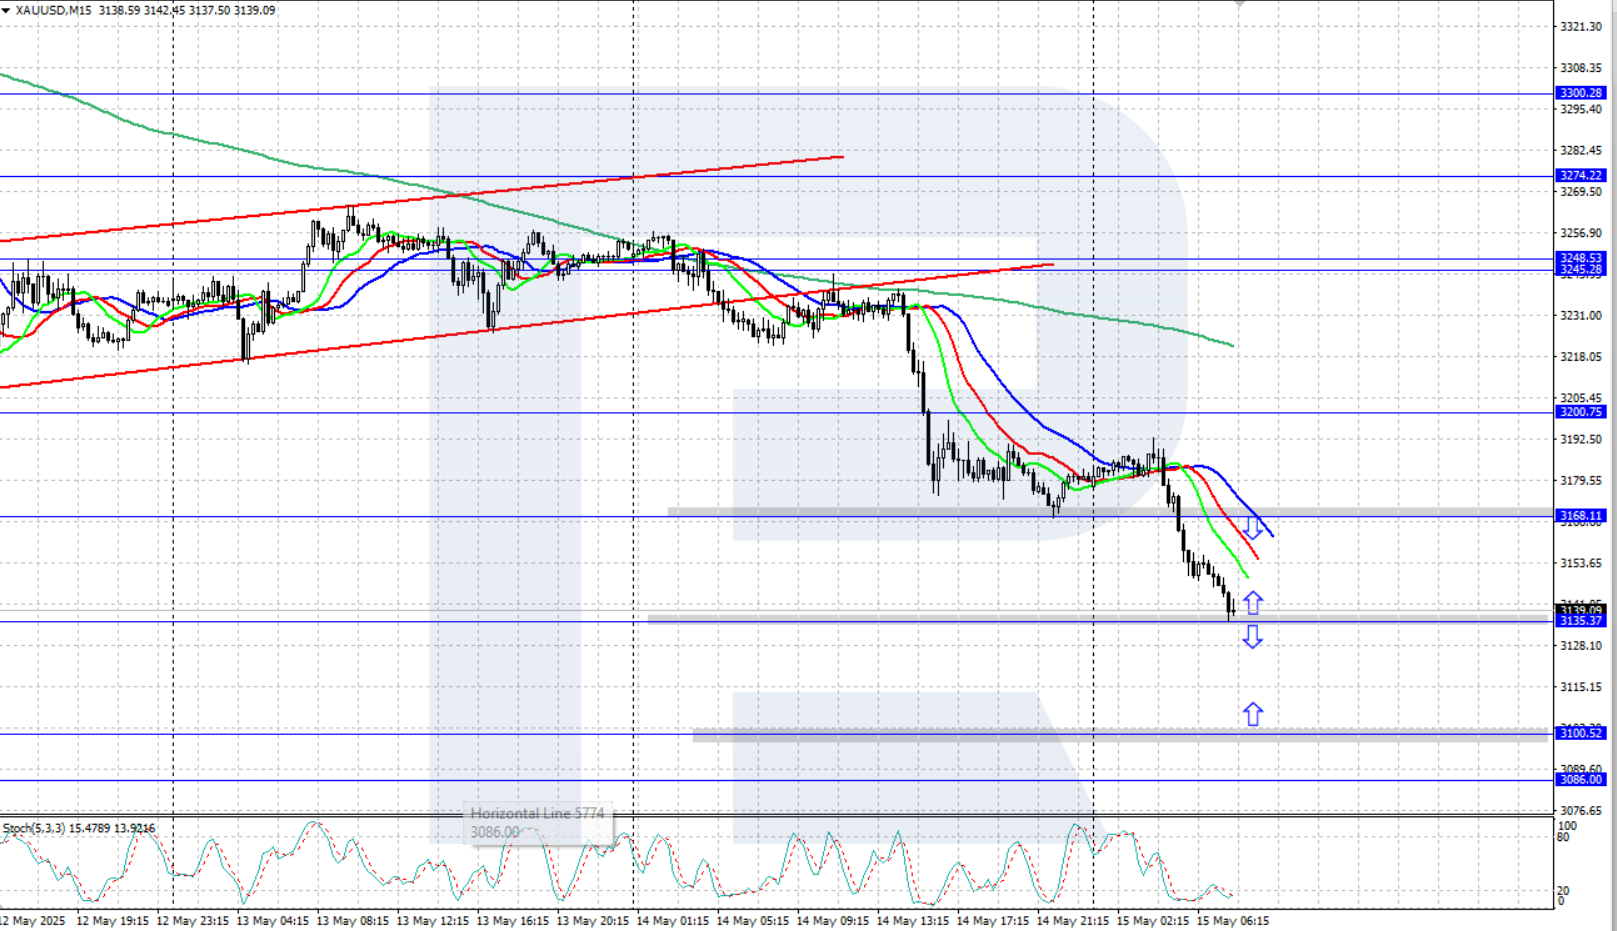
Task: Select the blue up arrow just above the 3135.37 line
Action: pyautogui.click(x=1253, y=603)
